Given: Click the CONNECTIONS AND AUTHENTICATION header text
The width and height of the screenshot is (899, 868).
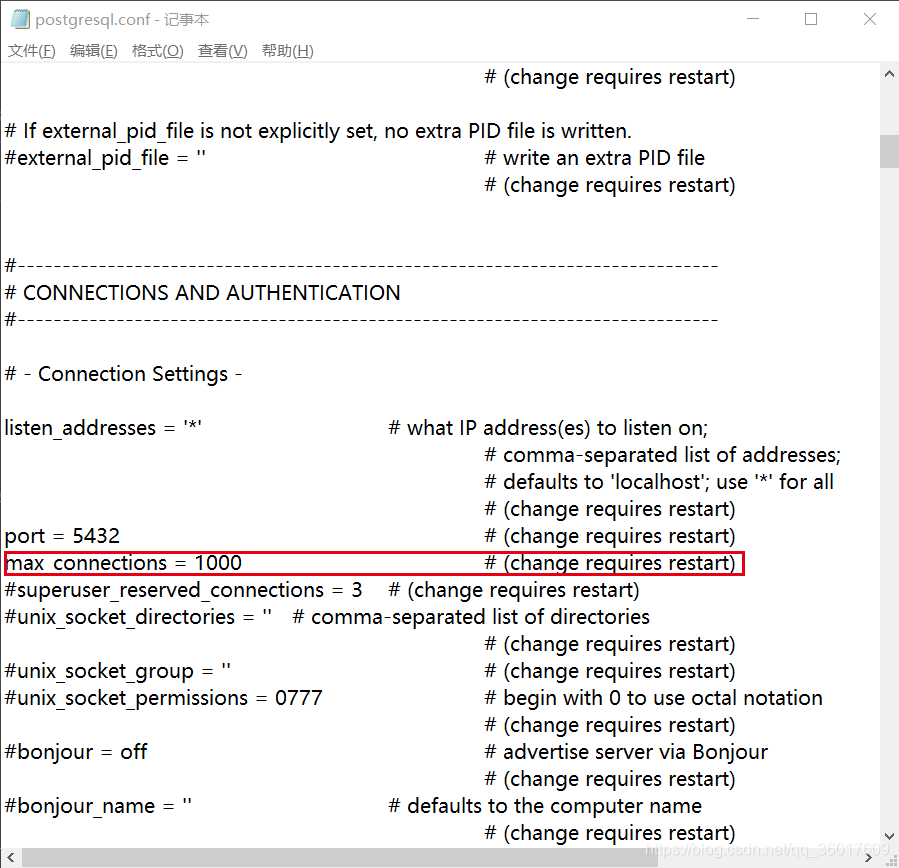Looking at the screenshot, I should (x=200, y=292).
